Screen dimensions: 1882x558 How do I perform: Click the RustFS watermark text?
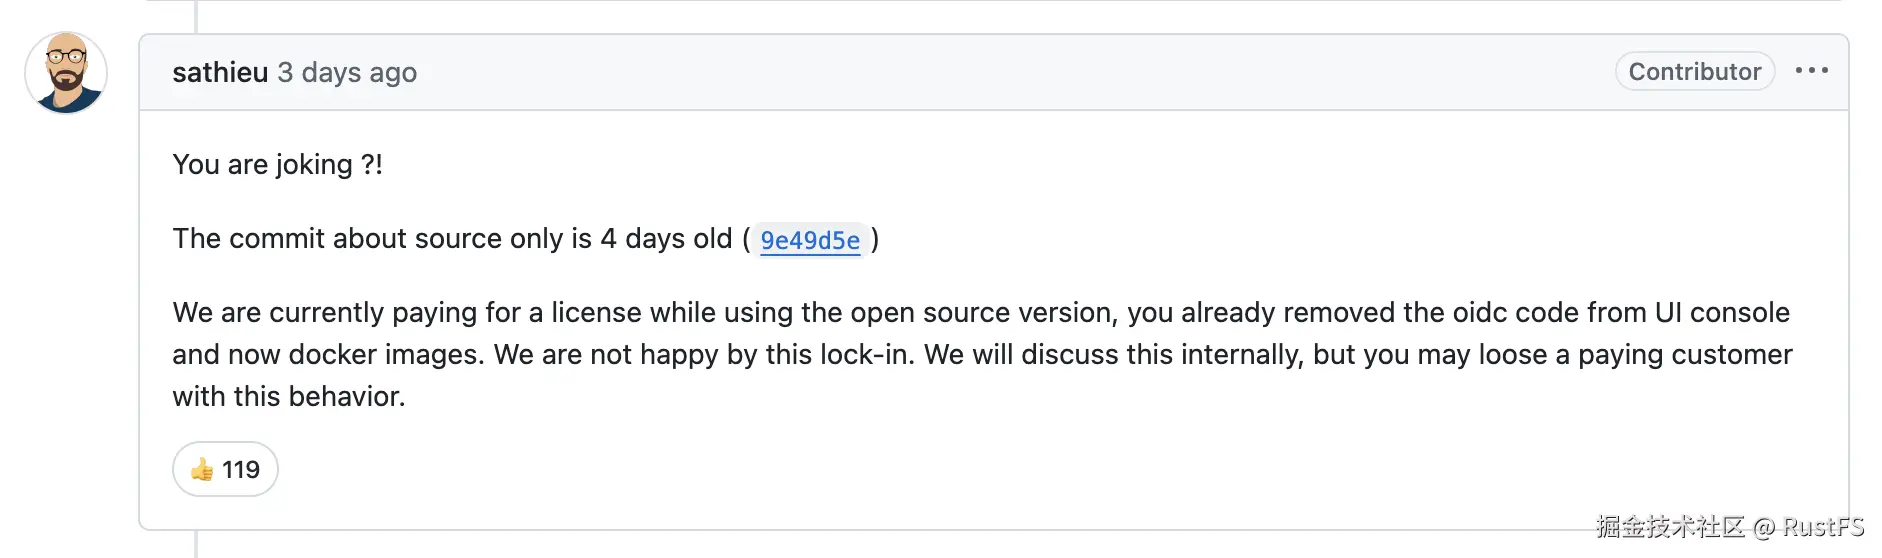click(x=1823, y=527)
